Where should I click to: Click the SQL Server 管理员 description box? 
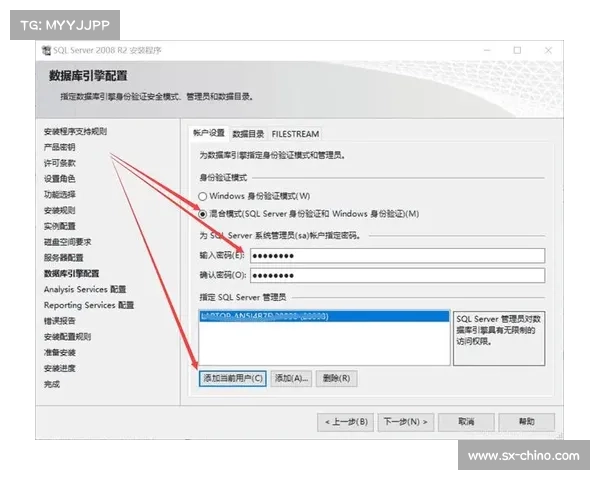point(499,338)
